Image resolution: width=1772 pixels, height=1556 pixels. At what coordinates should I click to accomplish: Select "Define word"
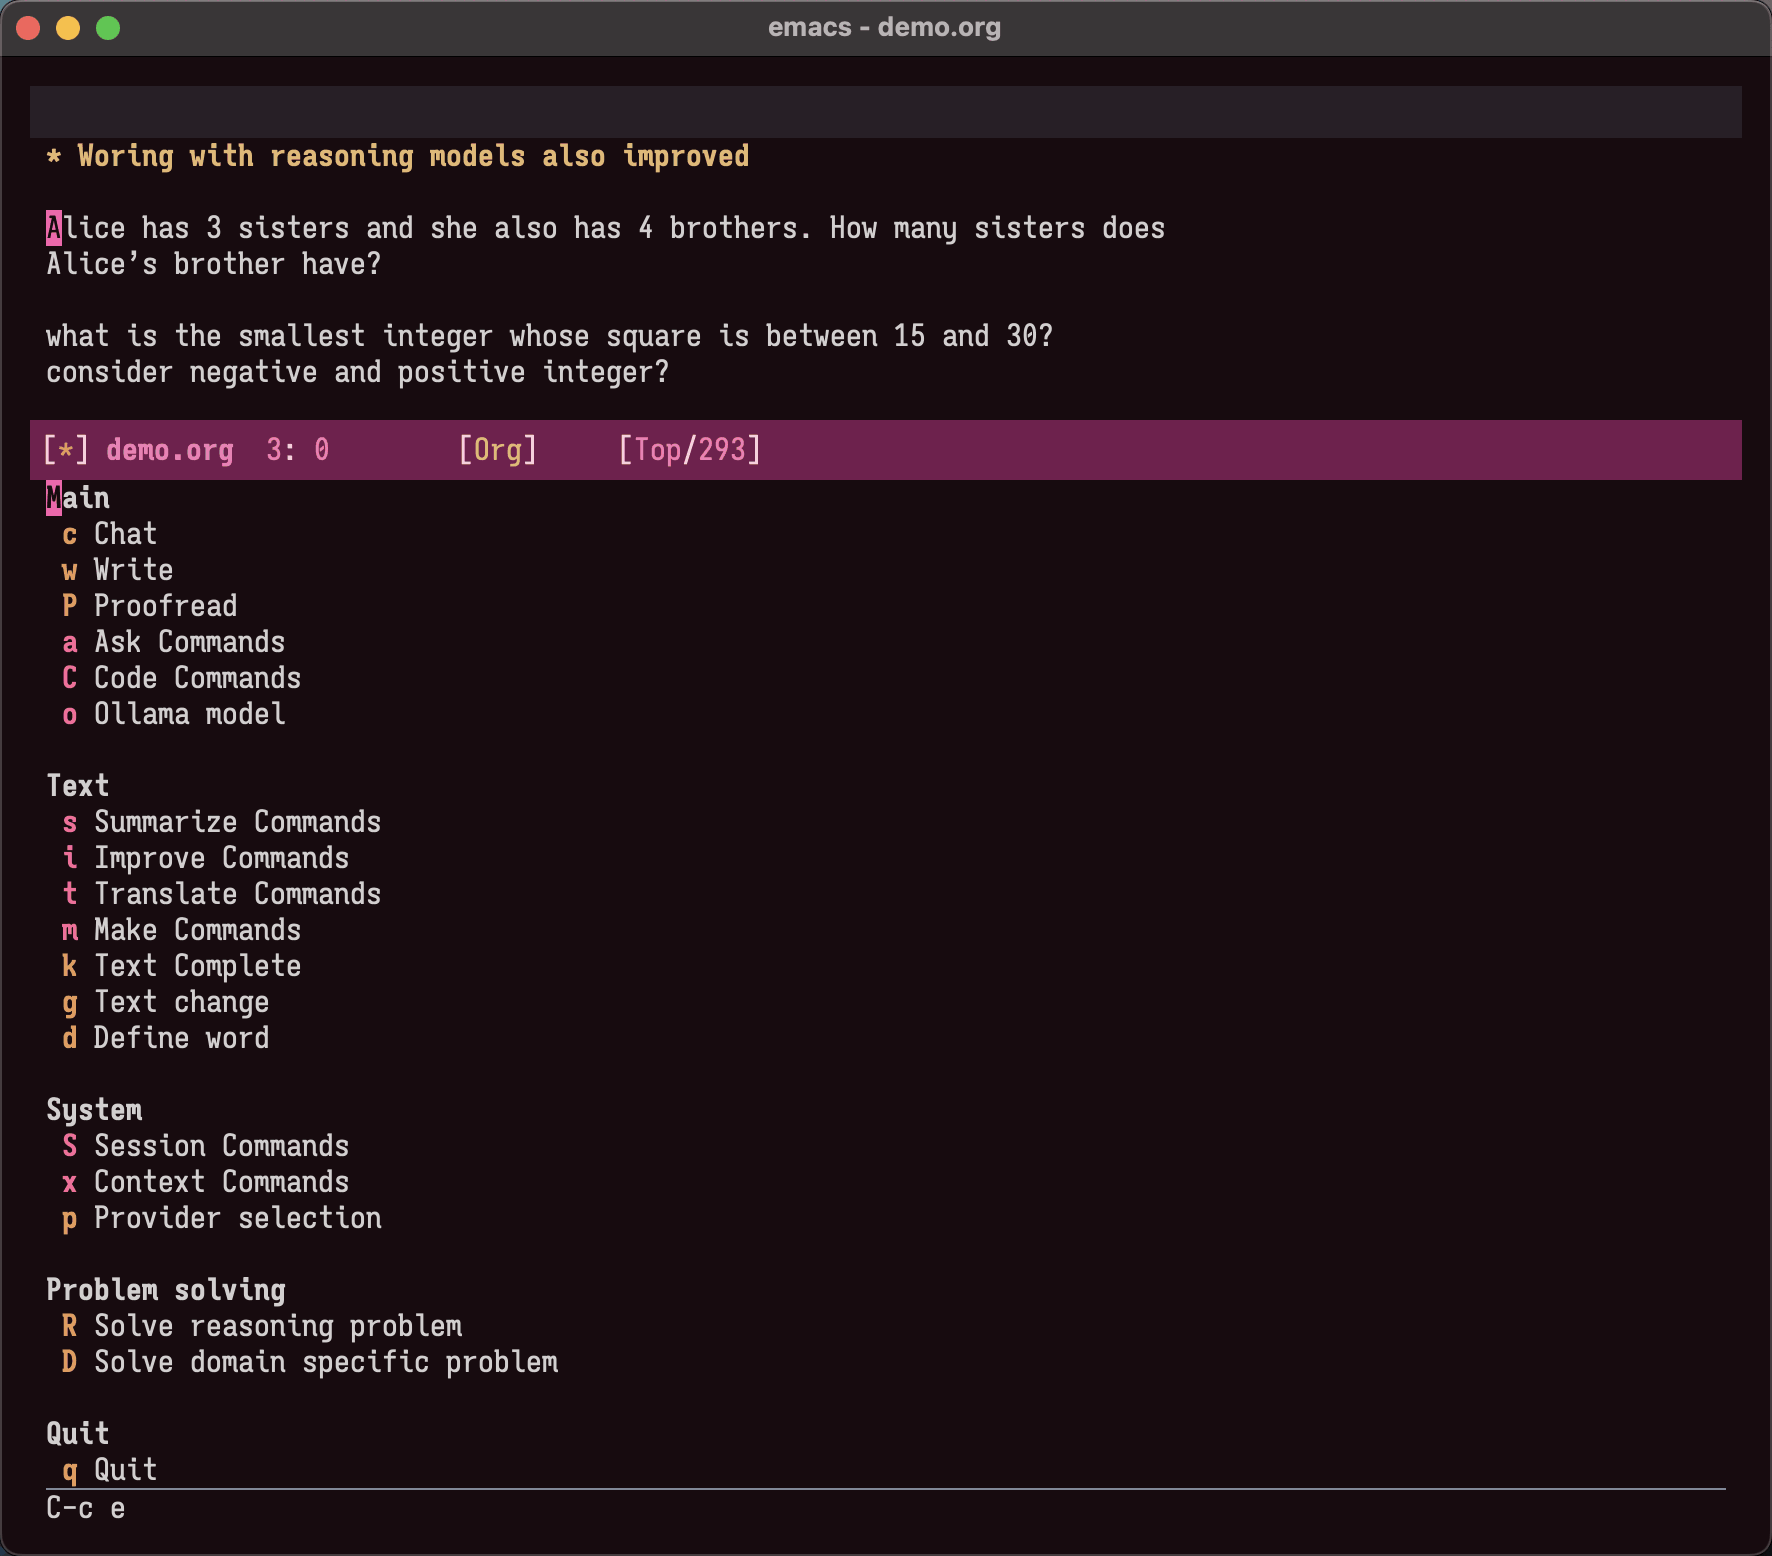coord(181,1038)
